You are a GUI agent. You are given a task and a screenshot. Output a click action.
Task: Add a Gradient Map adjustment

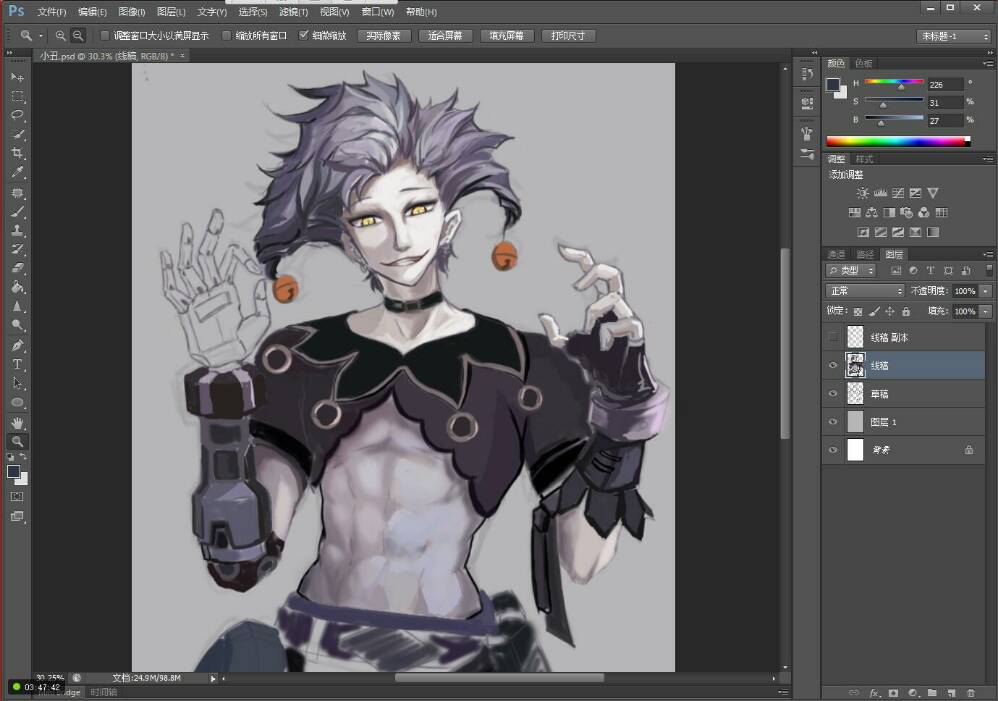[932, 232]
